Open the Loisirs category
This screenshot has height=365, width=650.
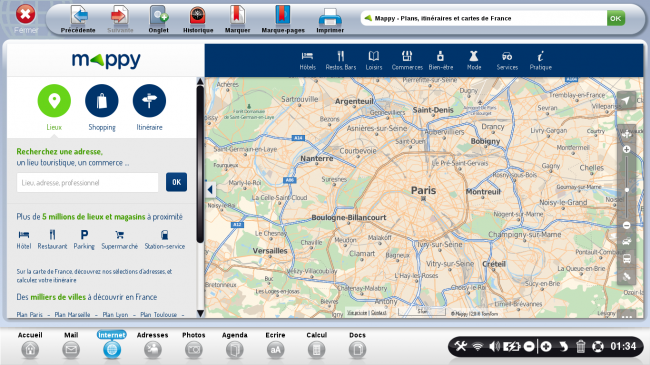tap(374, 61)
